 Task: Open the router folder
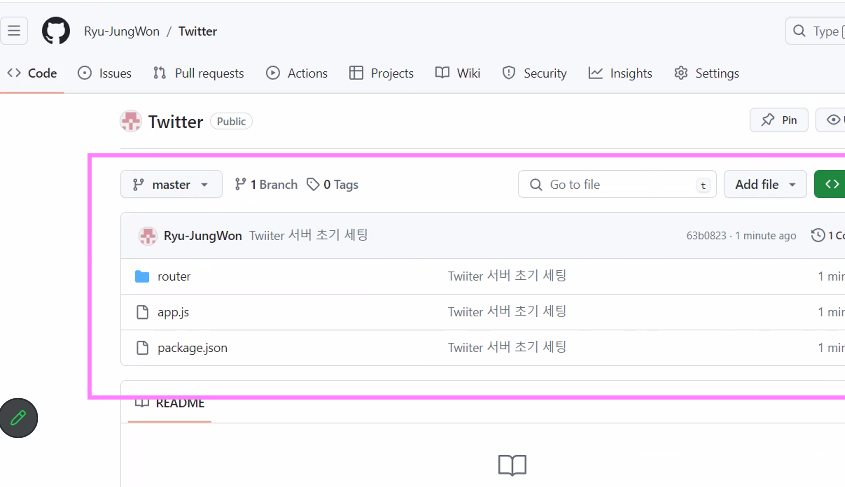coord(174,276)
